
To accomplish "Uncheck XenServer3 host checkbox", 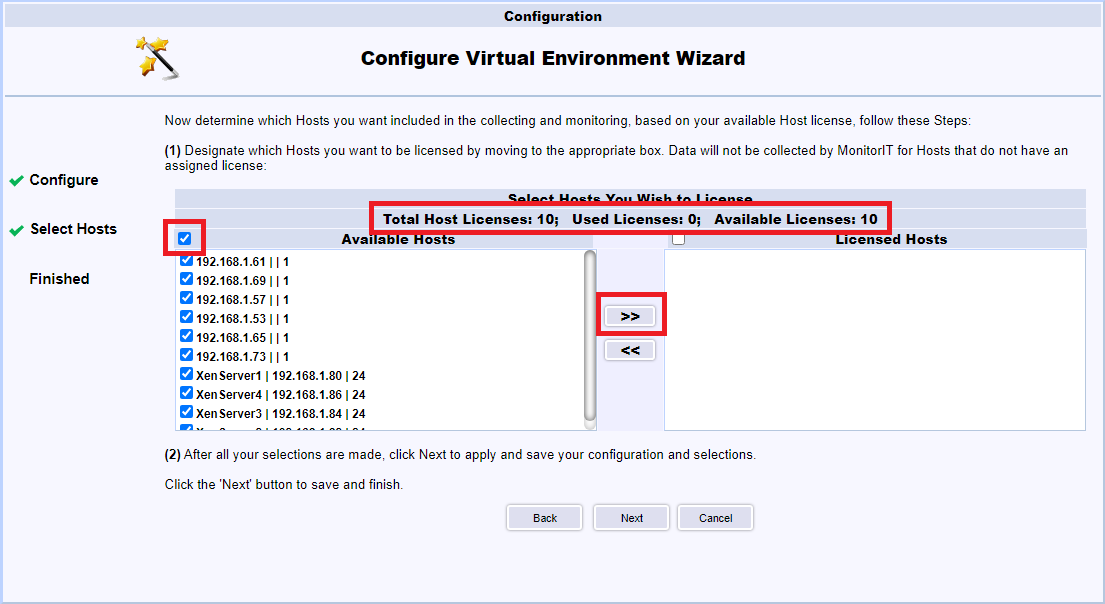I will click(x=186, y=412).
